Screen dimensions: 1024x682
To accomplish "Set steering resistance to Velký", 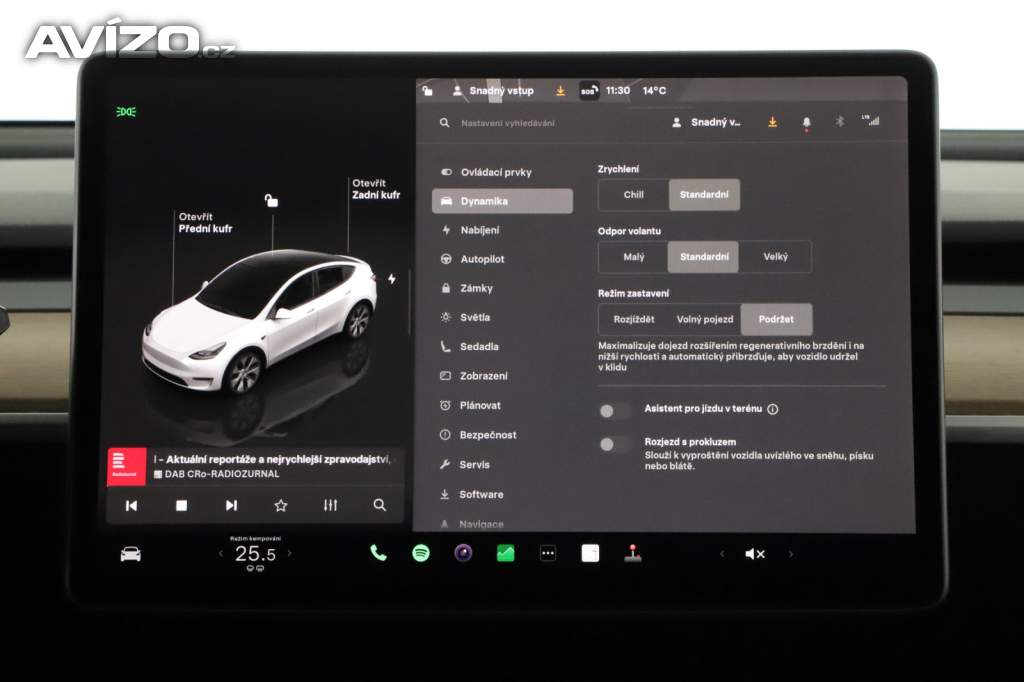I will 775,257.
